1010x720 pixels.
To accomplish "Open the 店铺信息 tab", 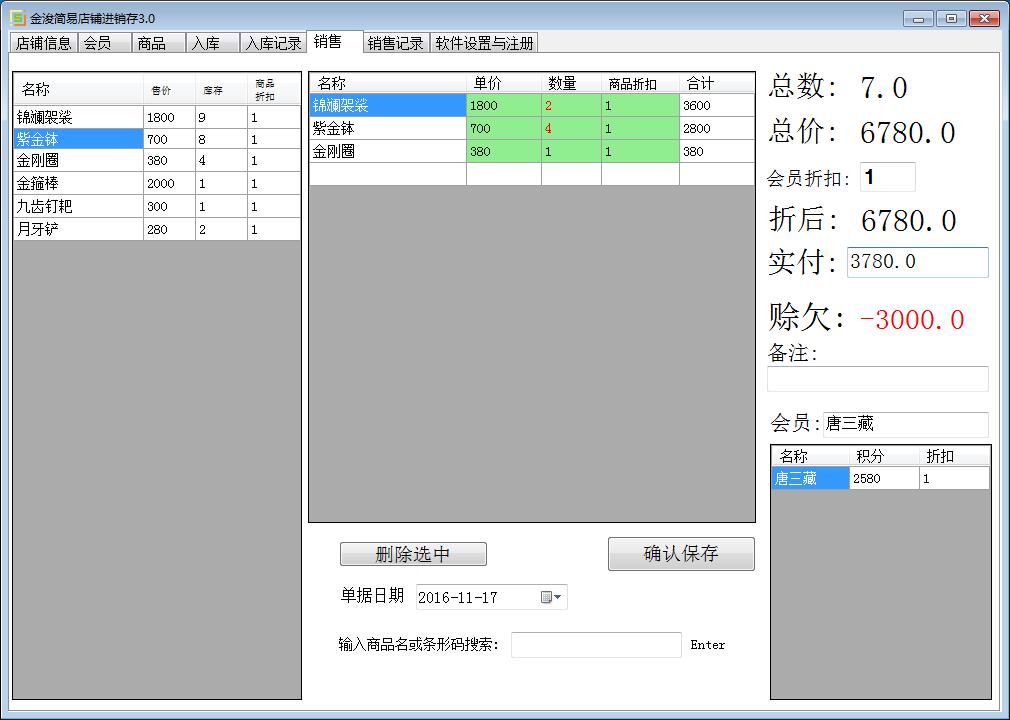I will [44, 43].
